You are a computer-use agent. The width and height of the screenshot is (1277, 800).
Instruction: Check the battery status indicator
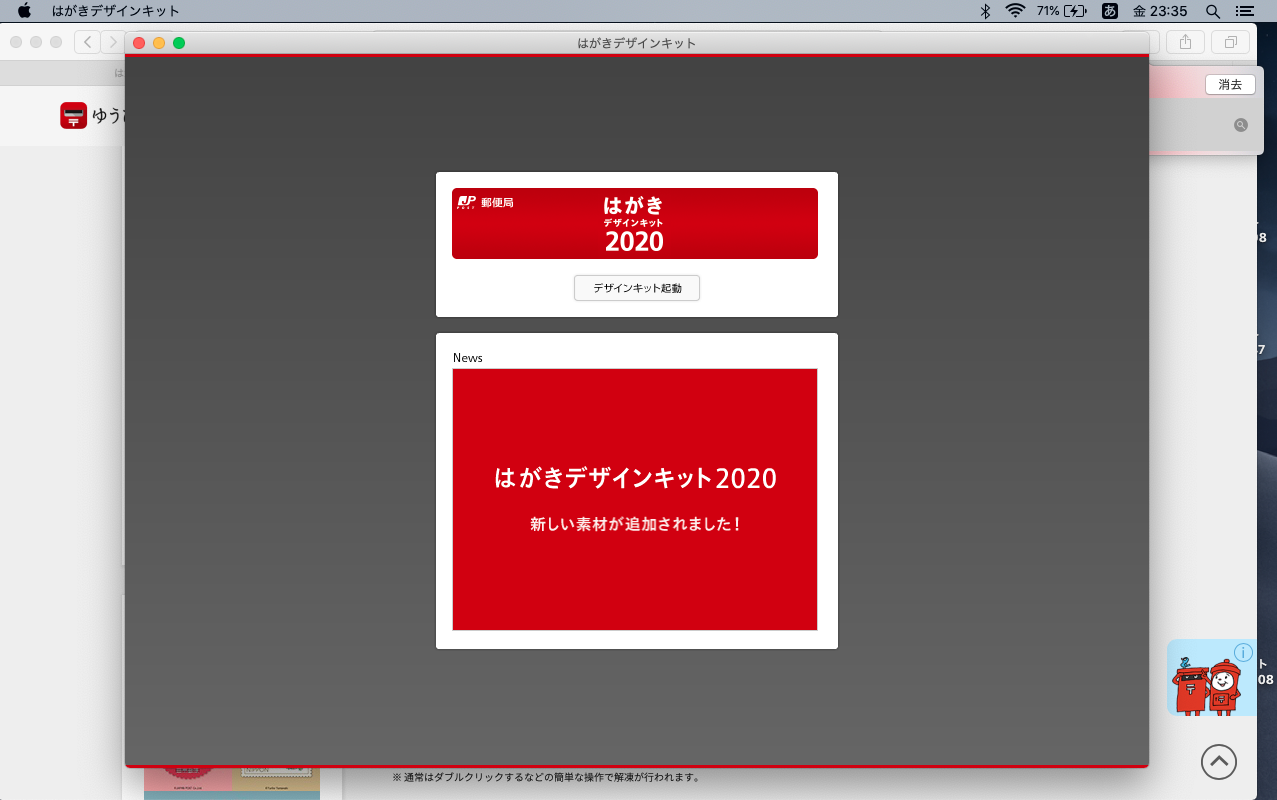point(1061,11)
